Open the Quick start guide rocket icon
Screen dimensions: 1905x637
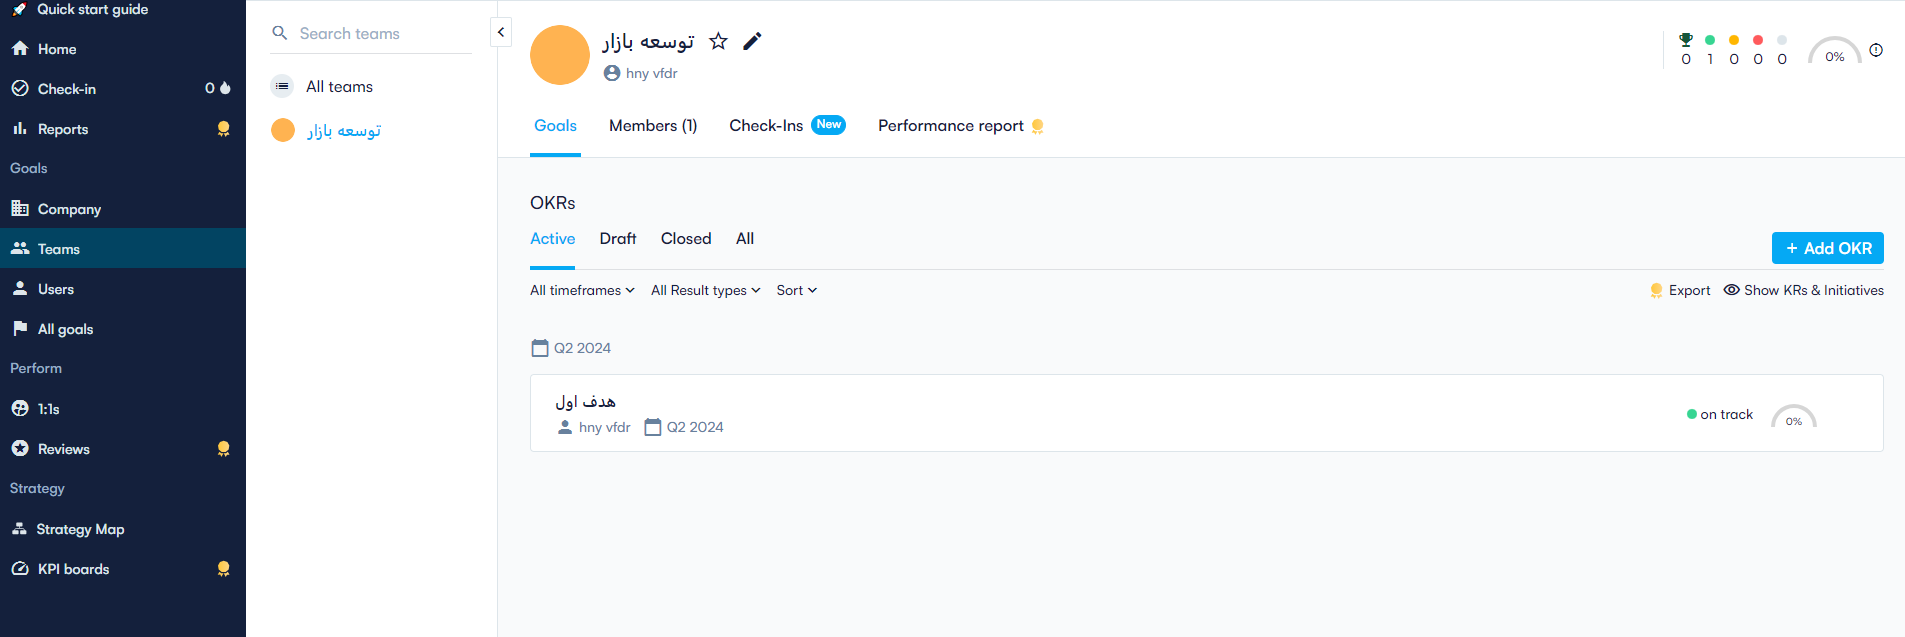[x=19, y=9]
